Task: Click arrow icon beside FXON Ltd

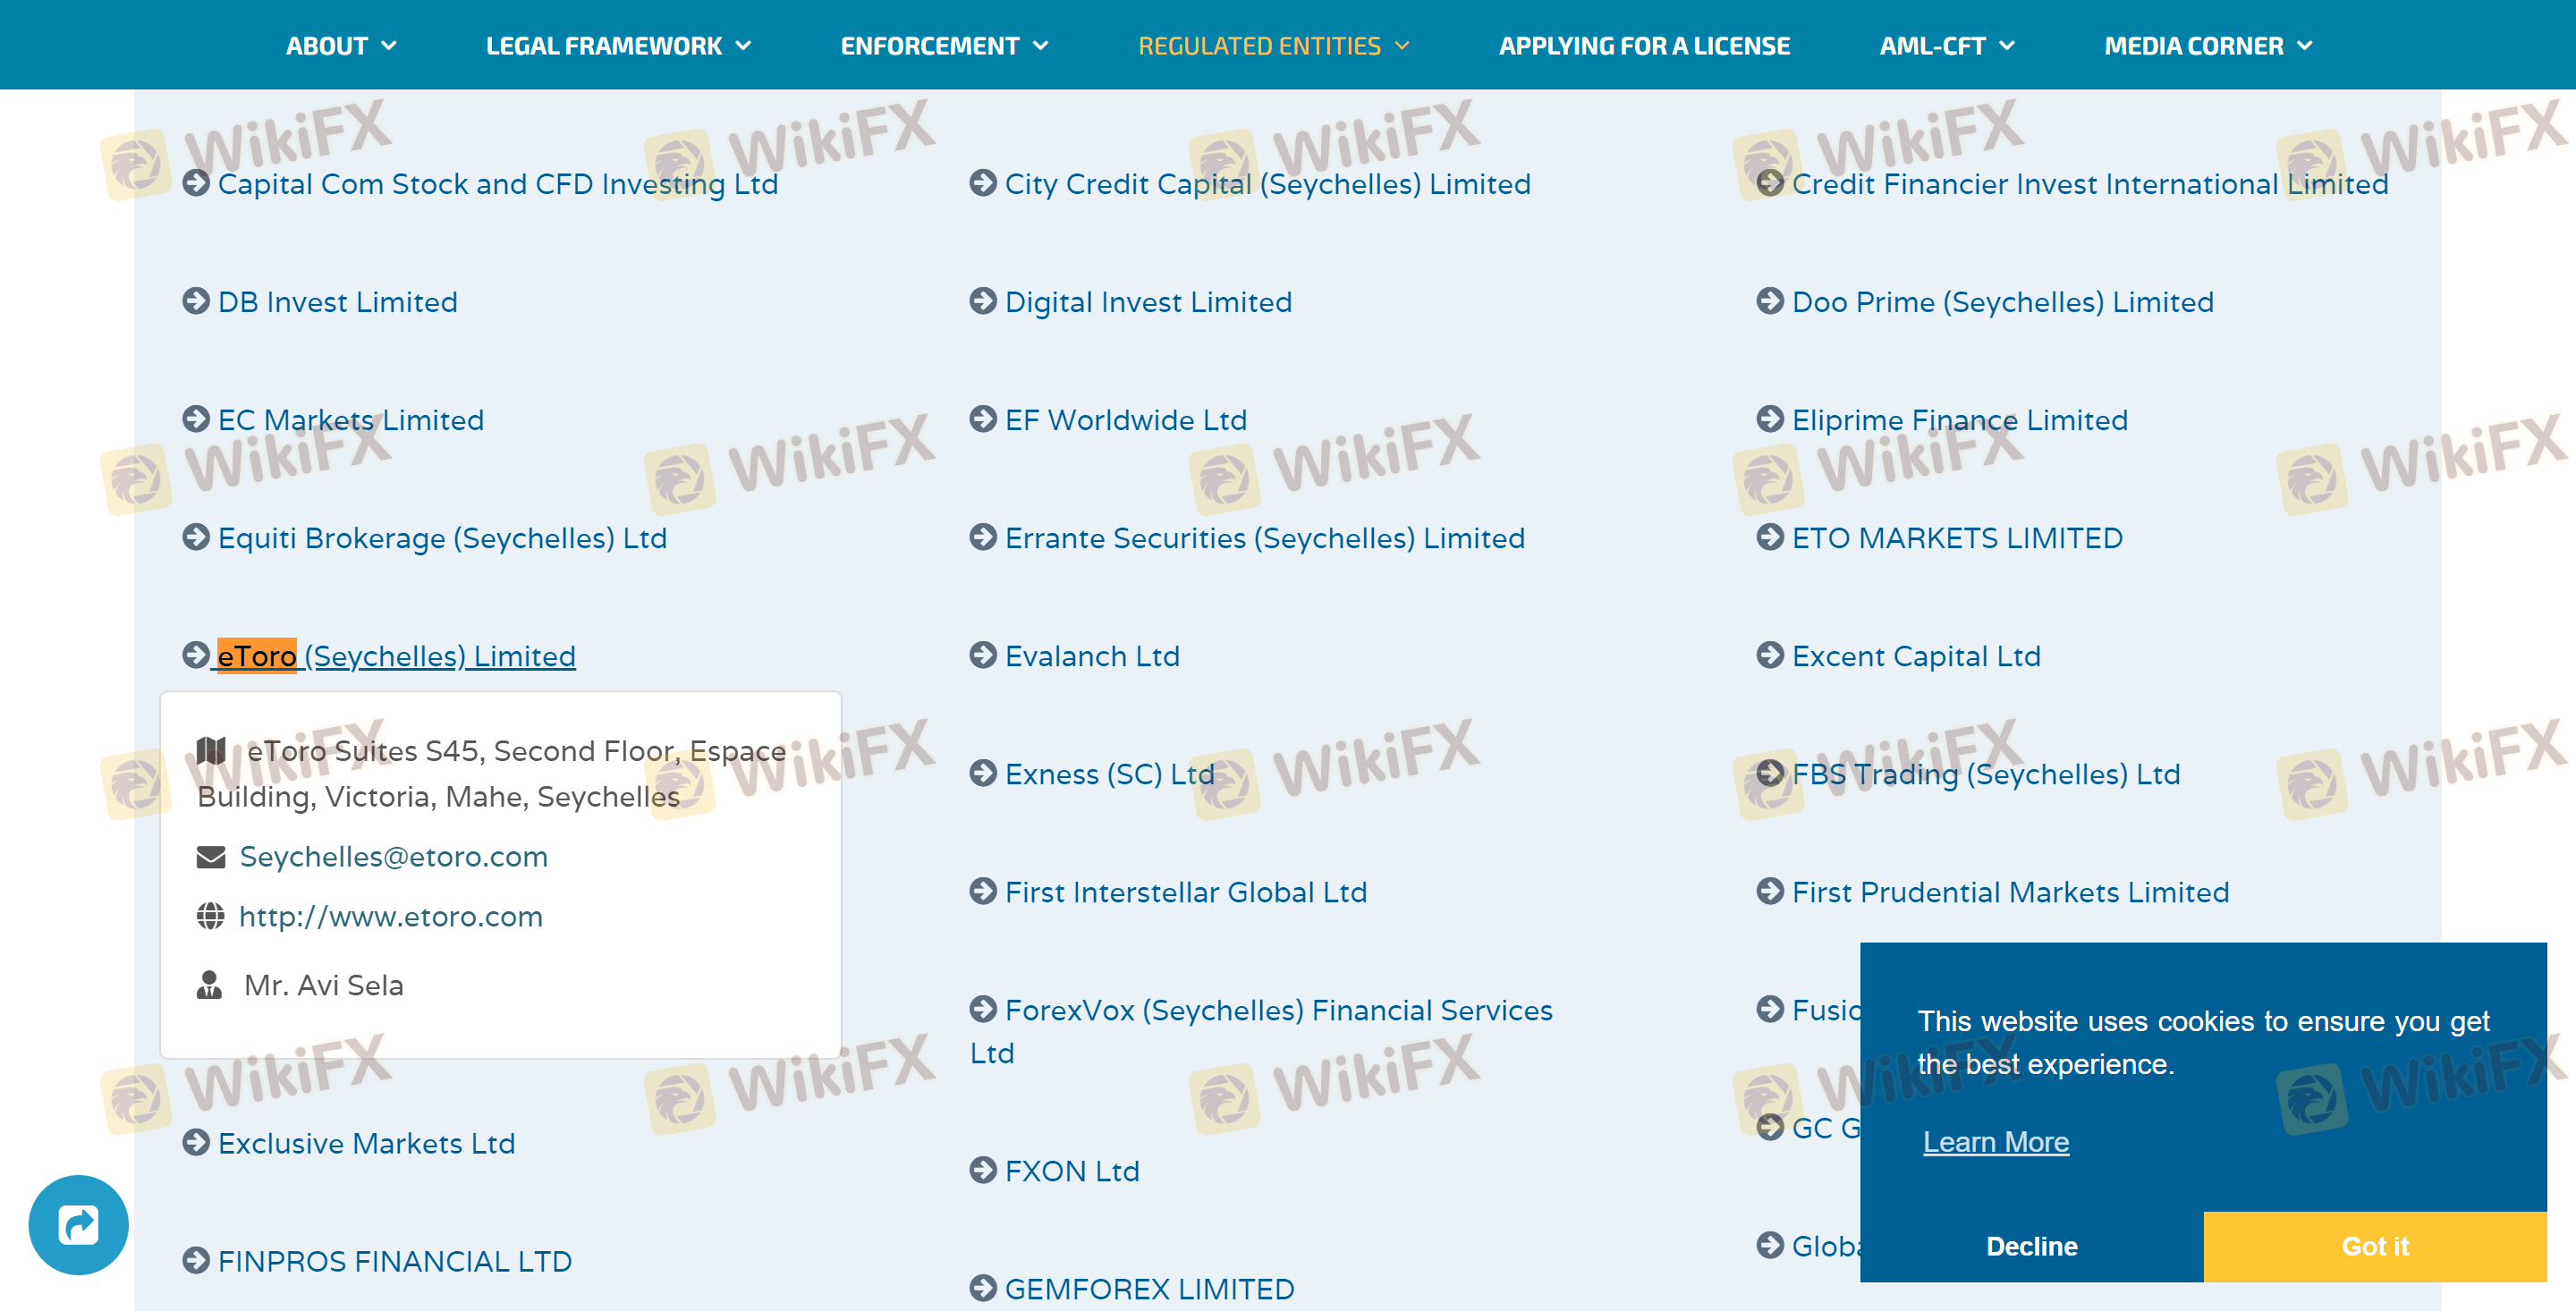Action: point(983,1170)
